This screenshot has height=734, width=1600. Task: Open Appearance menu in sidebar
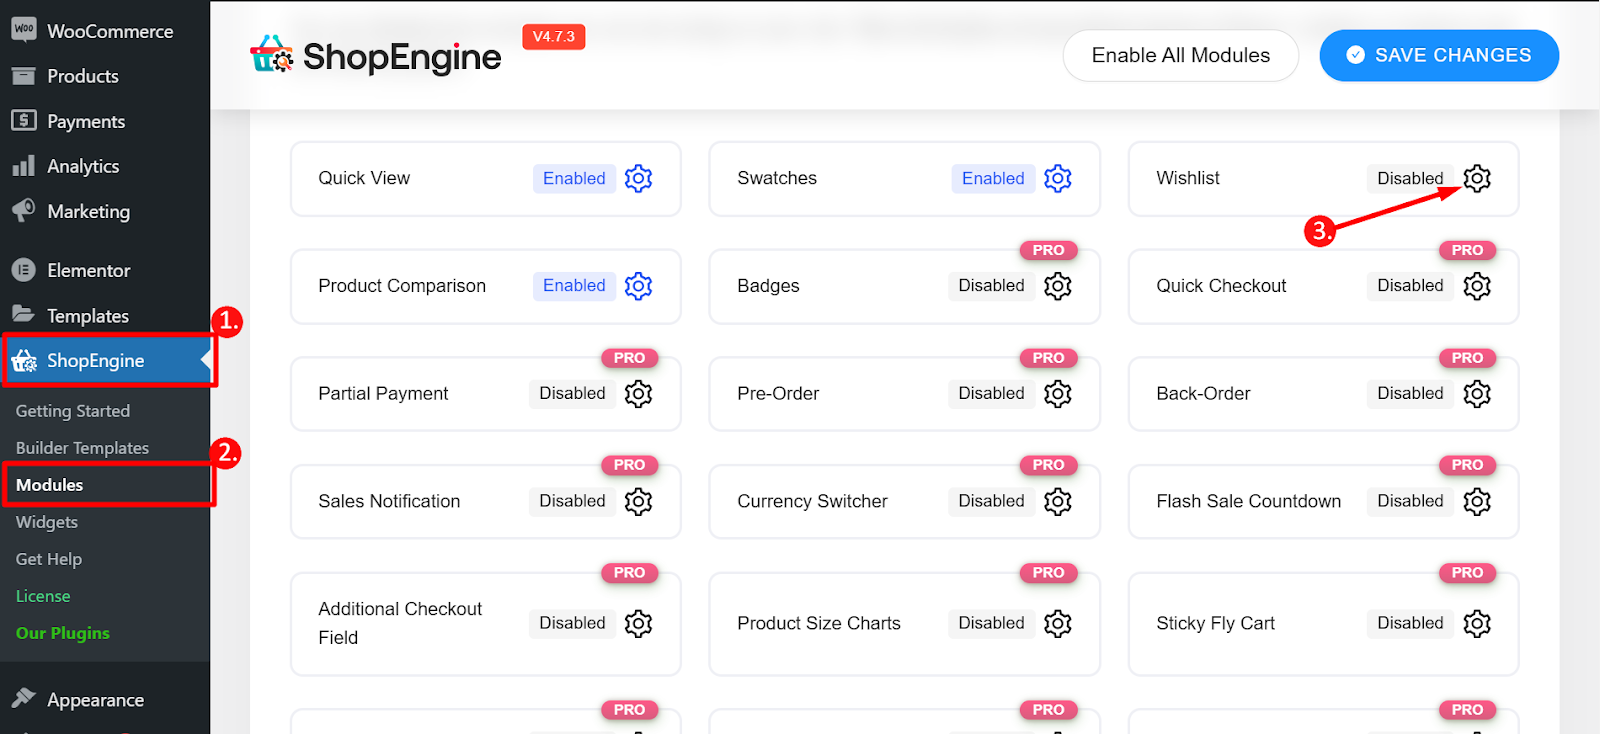pos(105,700)
